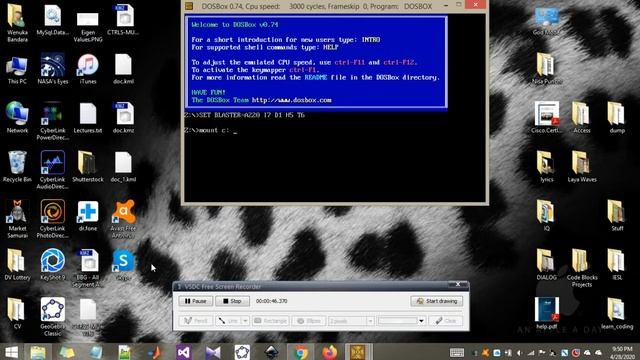Select the DV Lottery folder
The image size is (640, 360).
[17, 264]
